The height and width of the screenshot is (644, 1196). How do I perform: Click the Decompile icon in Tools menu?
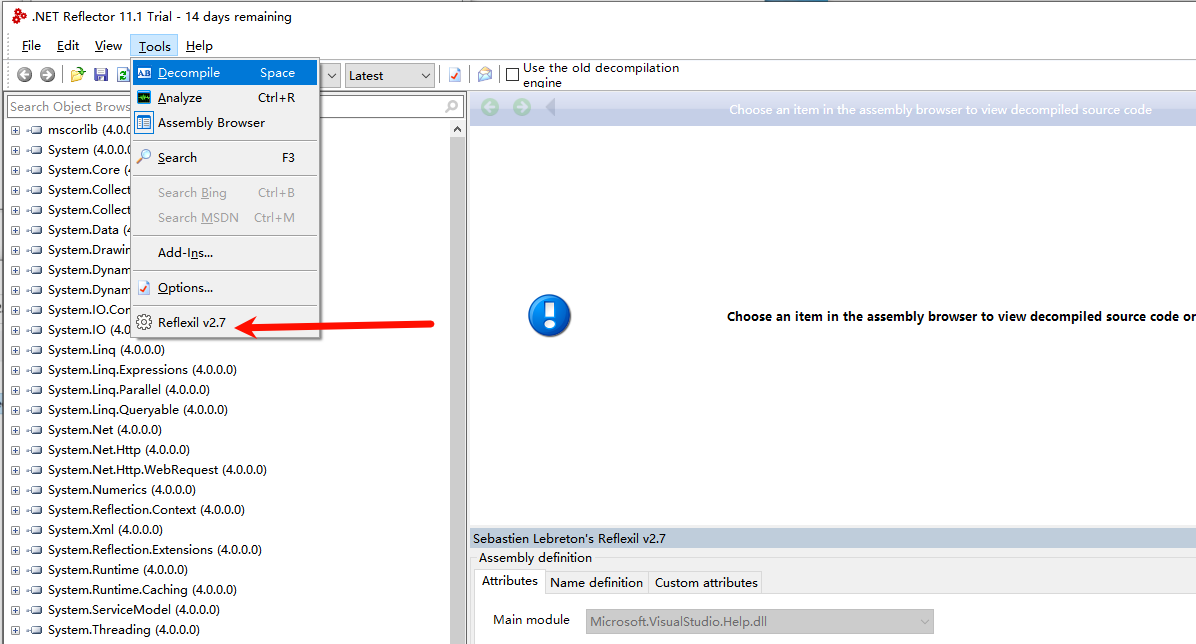(x=144, y=72)
